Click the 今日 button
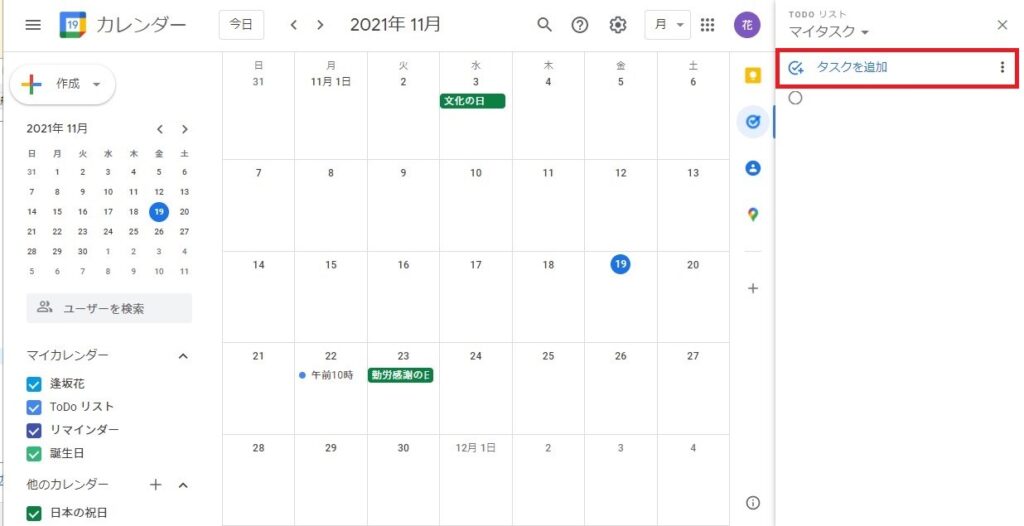This screenshot has width=1024, height=526. coord(241,24)
